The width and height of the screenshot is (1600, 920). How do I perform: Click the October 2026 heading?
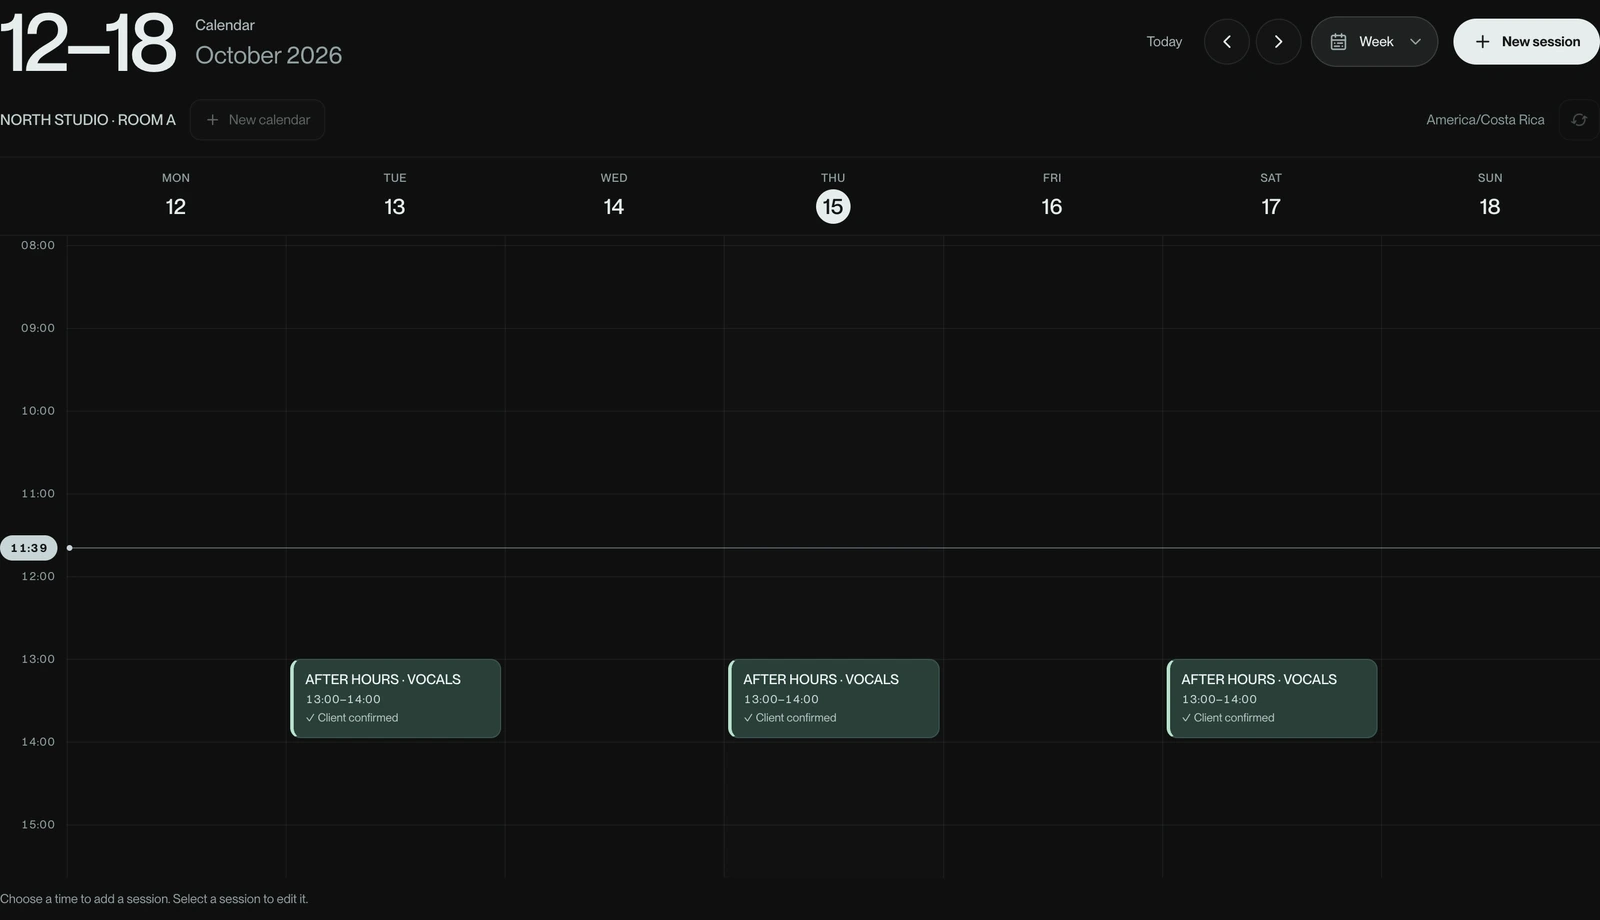(268, 56)
